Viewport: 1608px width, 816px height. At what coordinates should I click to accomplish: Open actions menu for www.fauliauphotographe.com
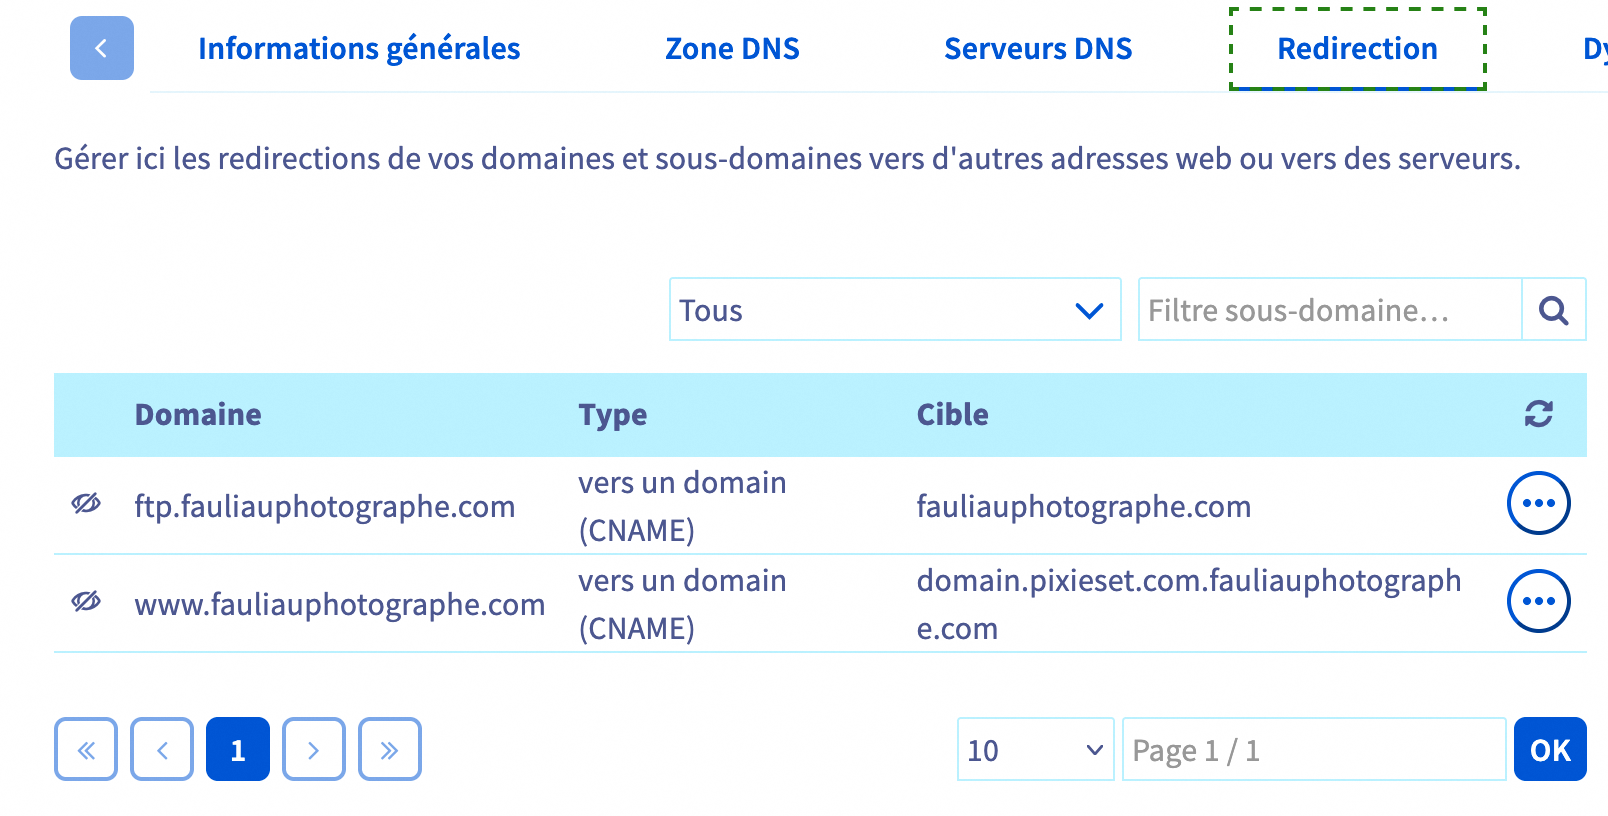(x=1538, y=601)
